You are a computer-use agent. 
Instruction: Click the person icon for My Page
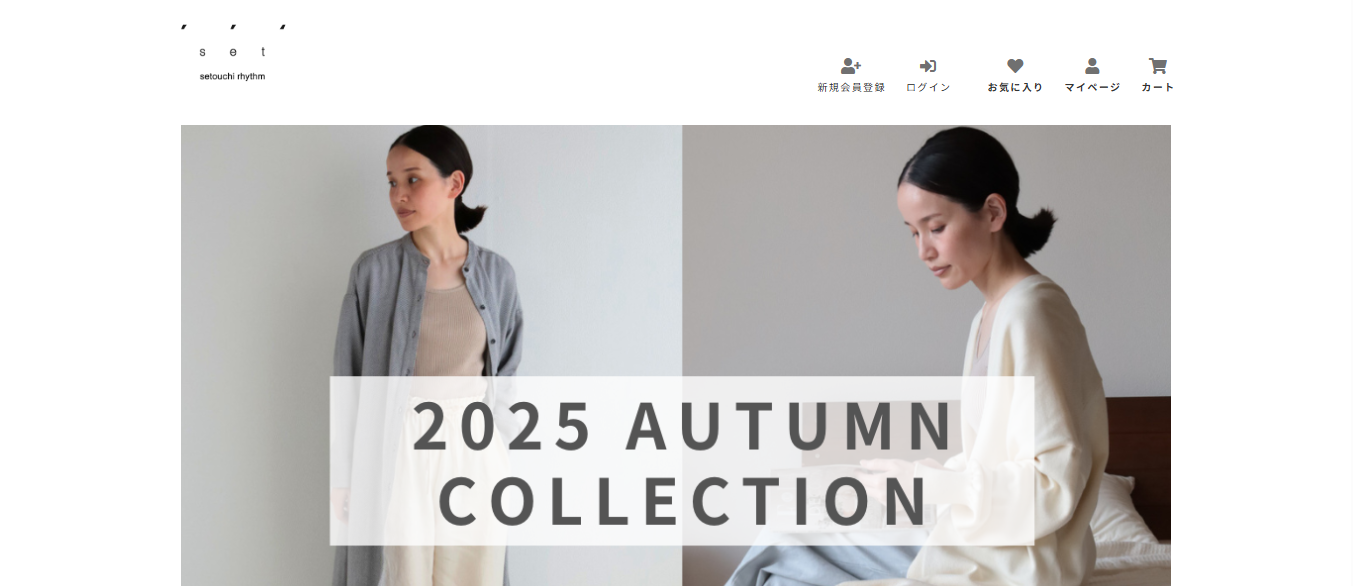1092,66
